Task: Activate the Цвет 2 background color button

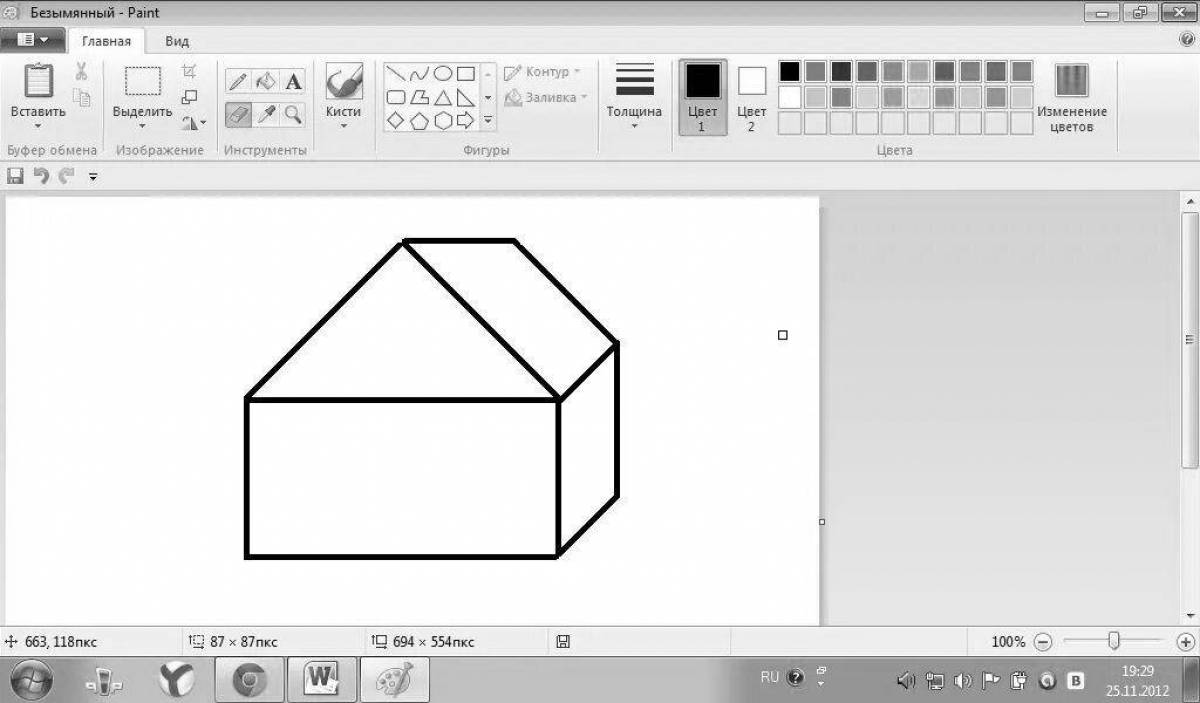Action: [751, 97]
